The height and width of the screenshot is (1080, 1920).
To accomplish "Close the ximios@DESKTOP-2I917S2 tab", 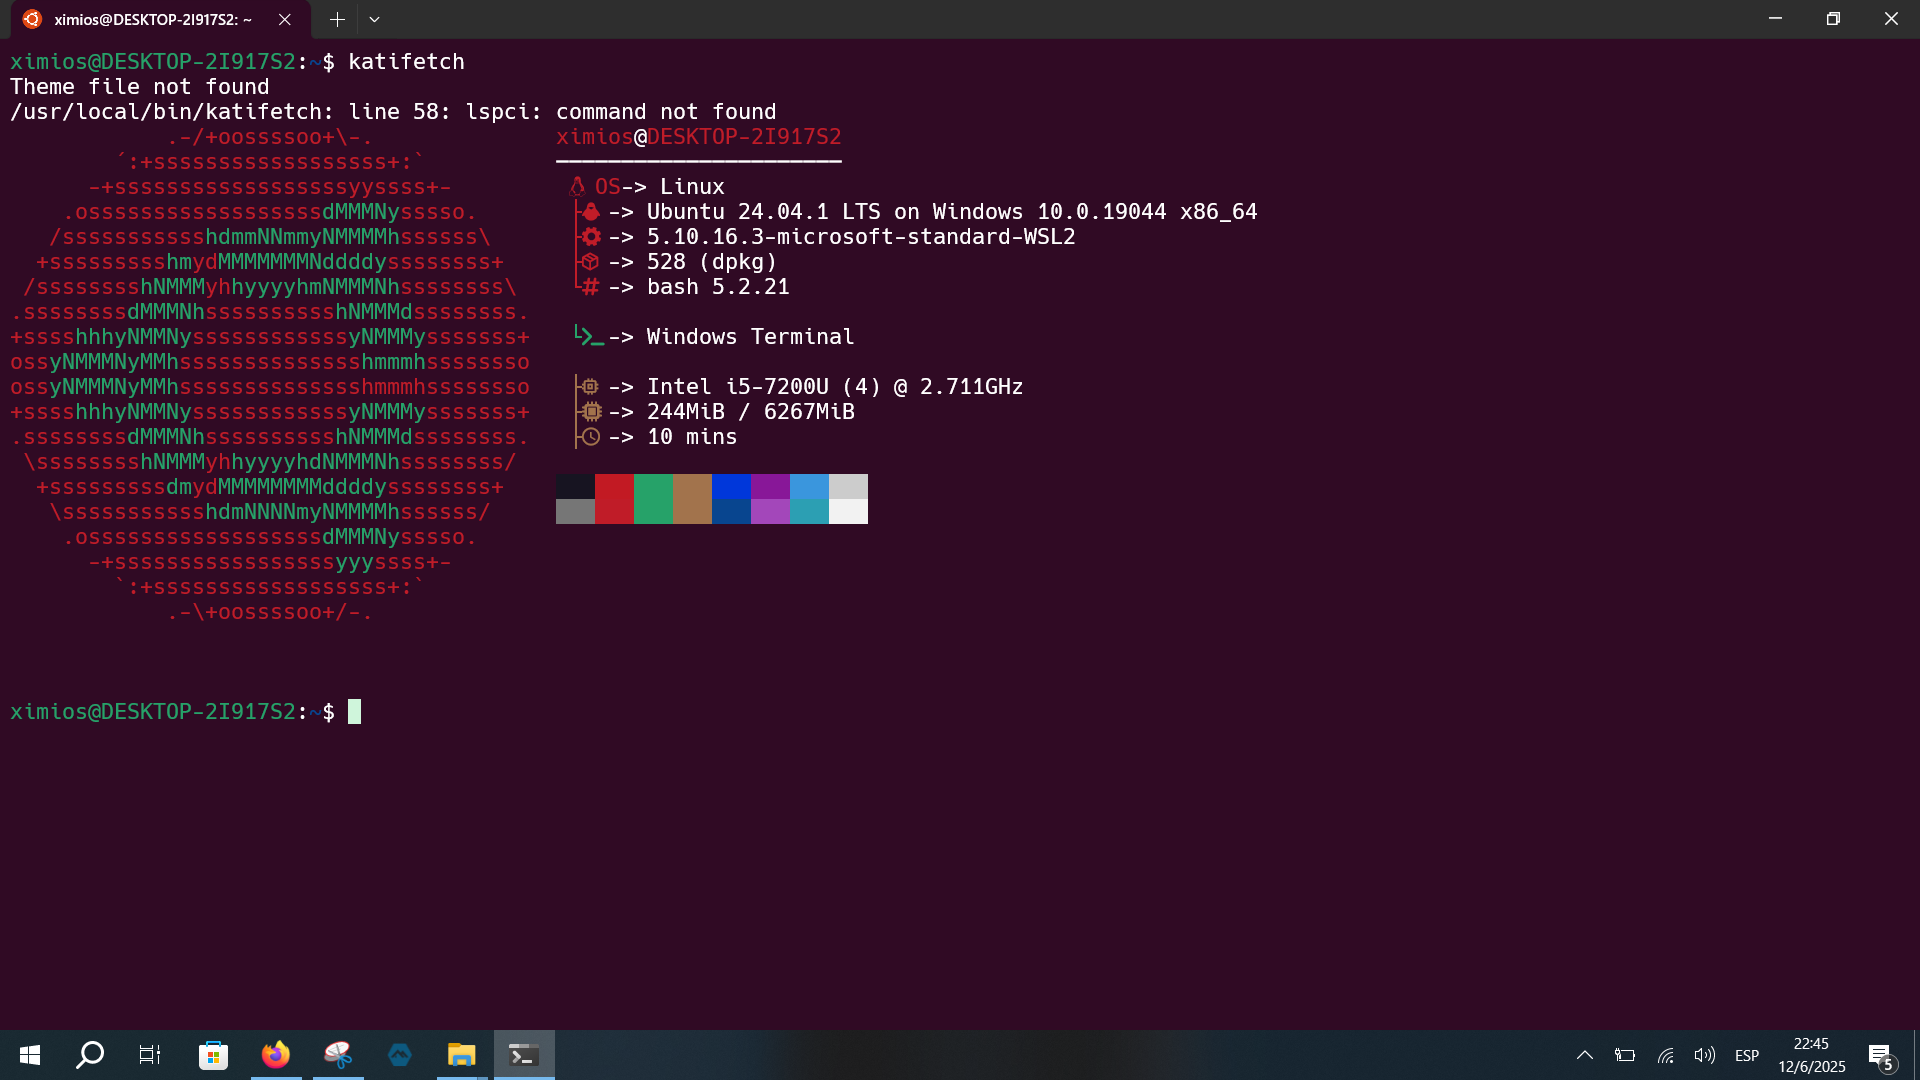I will (285, 19).
